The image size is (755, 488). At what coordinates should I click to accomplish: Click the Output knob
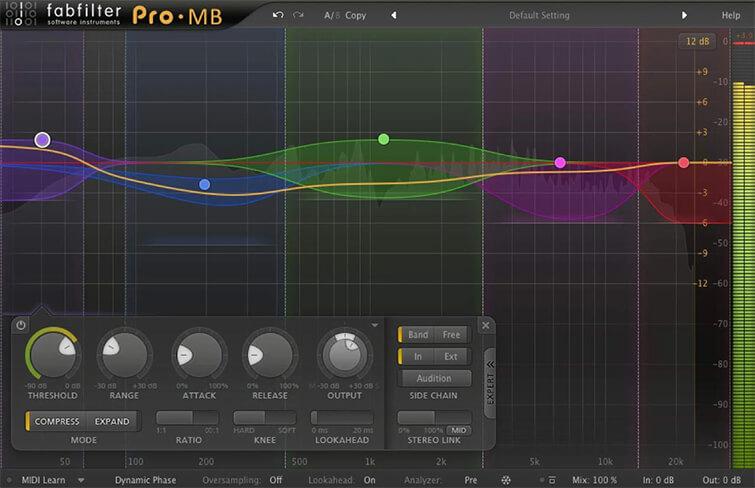pyautogui.click(x=345, y=355)
